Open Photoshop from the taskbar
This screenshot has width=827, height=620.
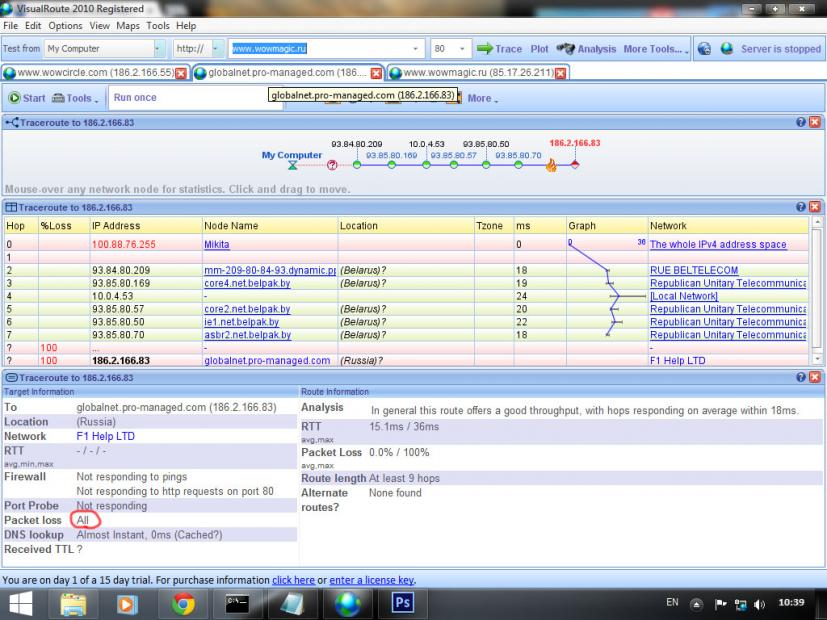click(402, 603)
